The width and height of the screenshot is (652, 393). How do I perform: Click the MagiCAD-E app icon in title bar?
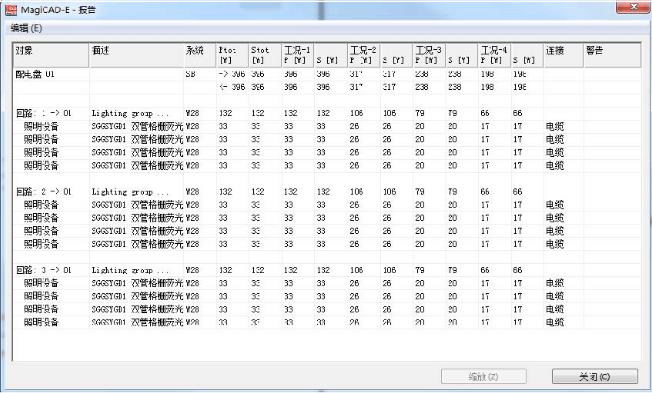click(11, 10)
